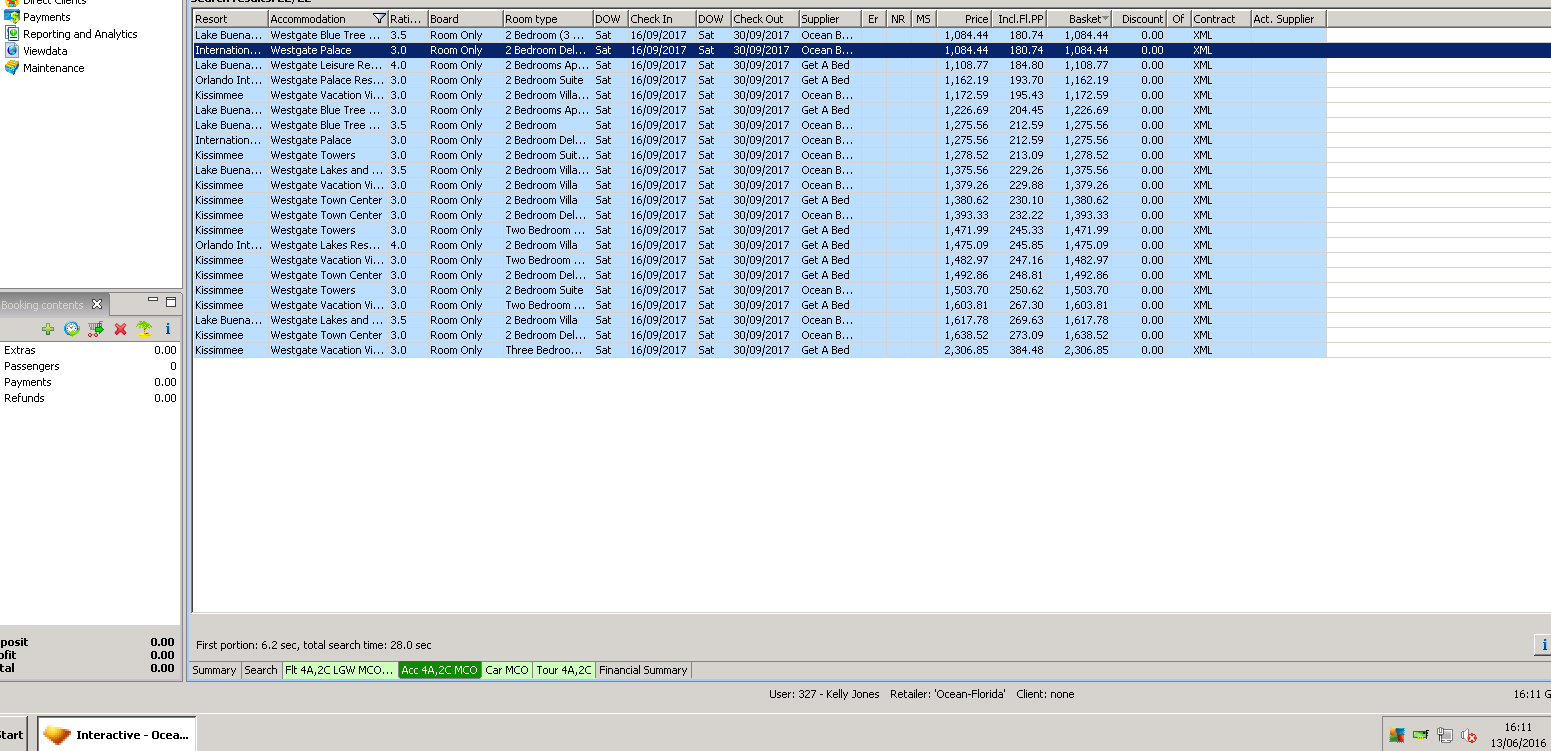Image resolution: width=1551 pixels, height=751 pixels.
Task: Open the Car MCO tab
Action: (507, 670)
